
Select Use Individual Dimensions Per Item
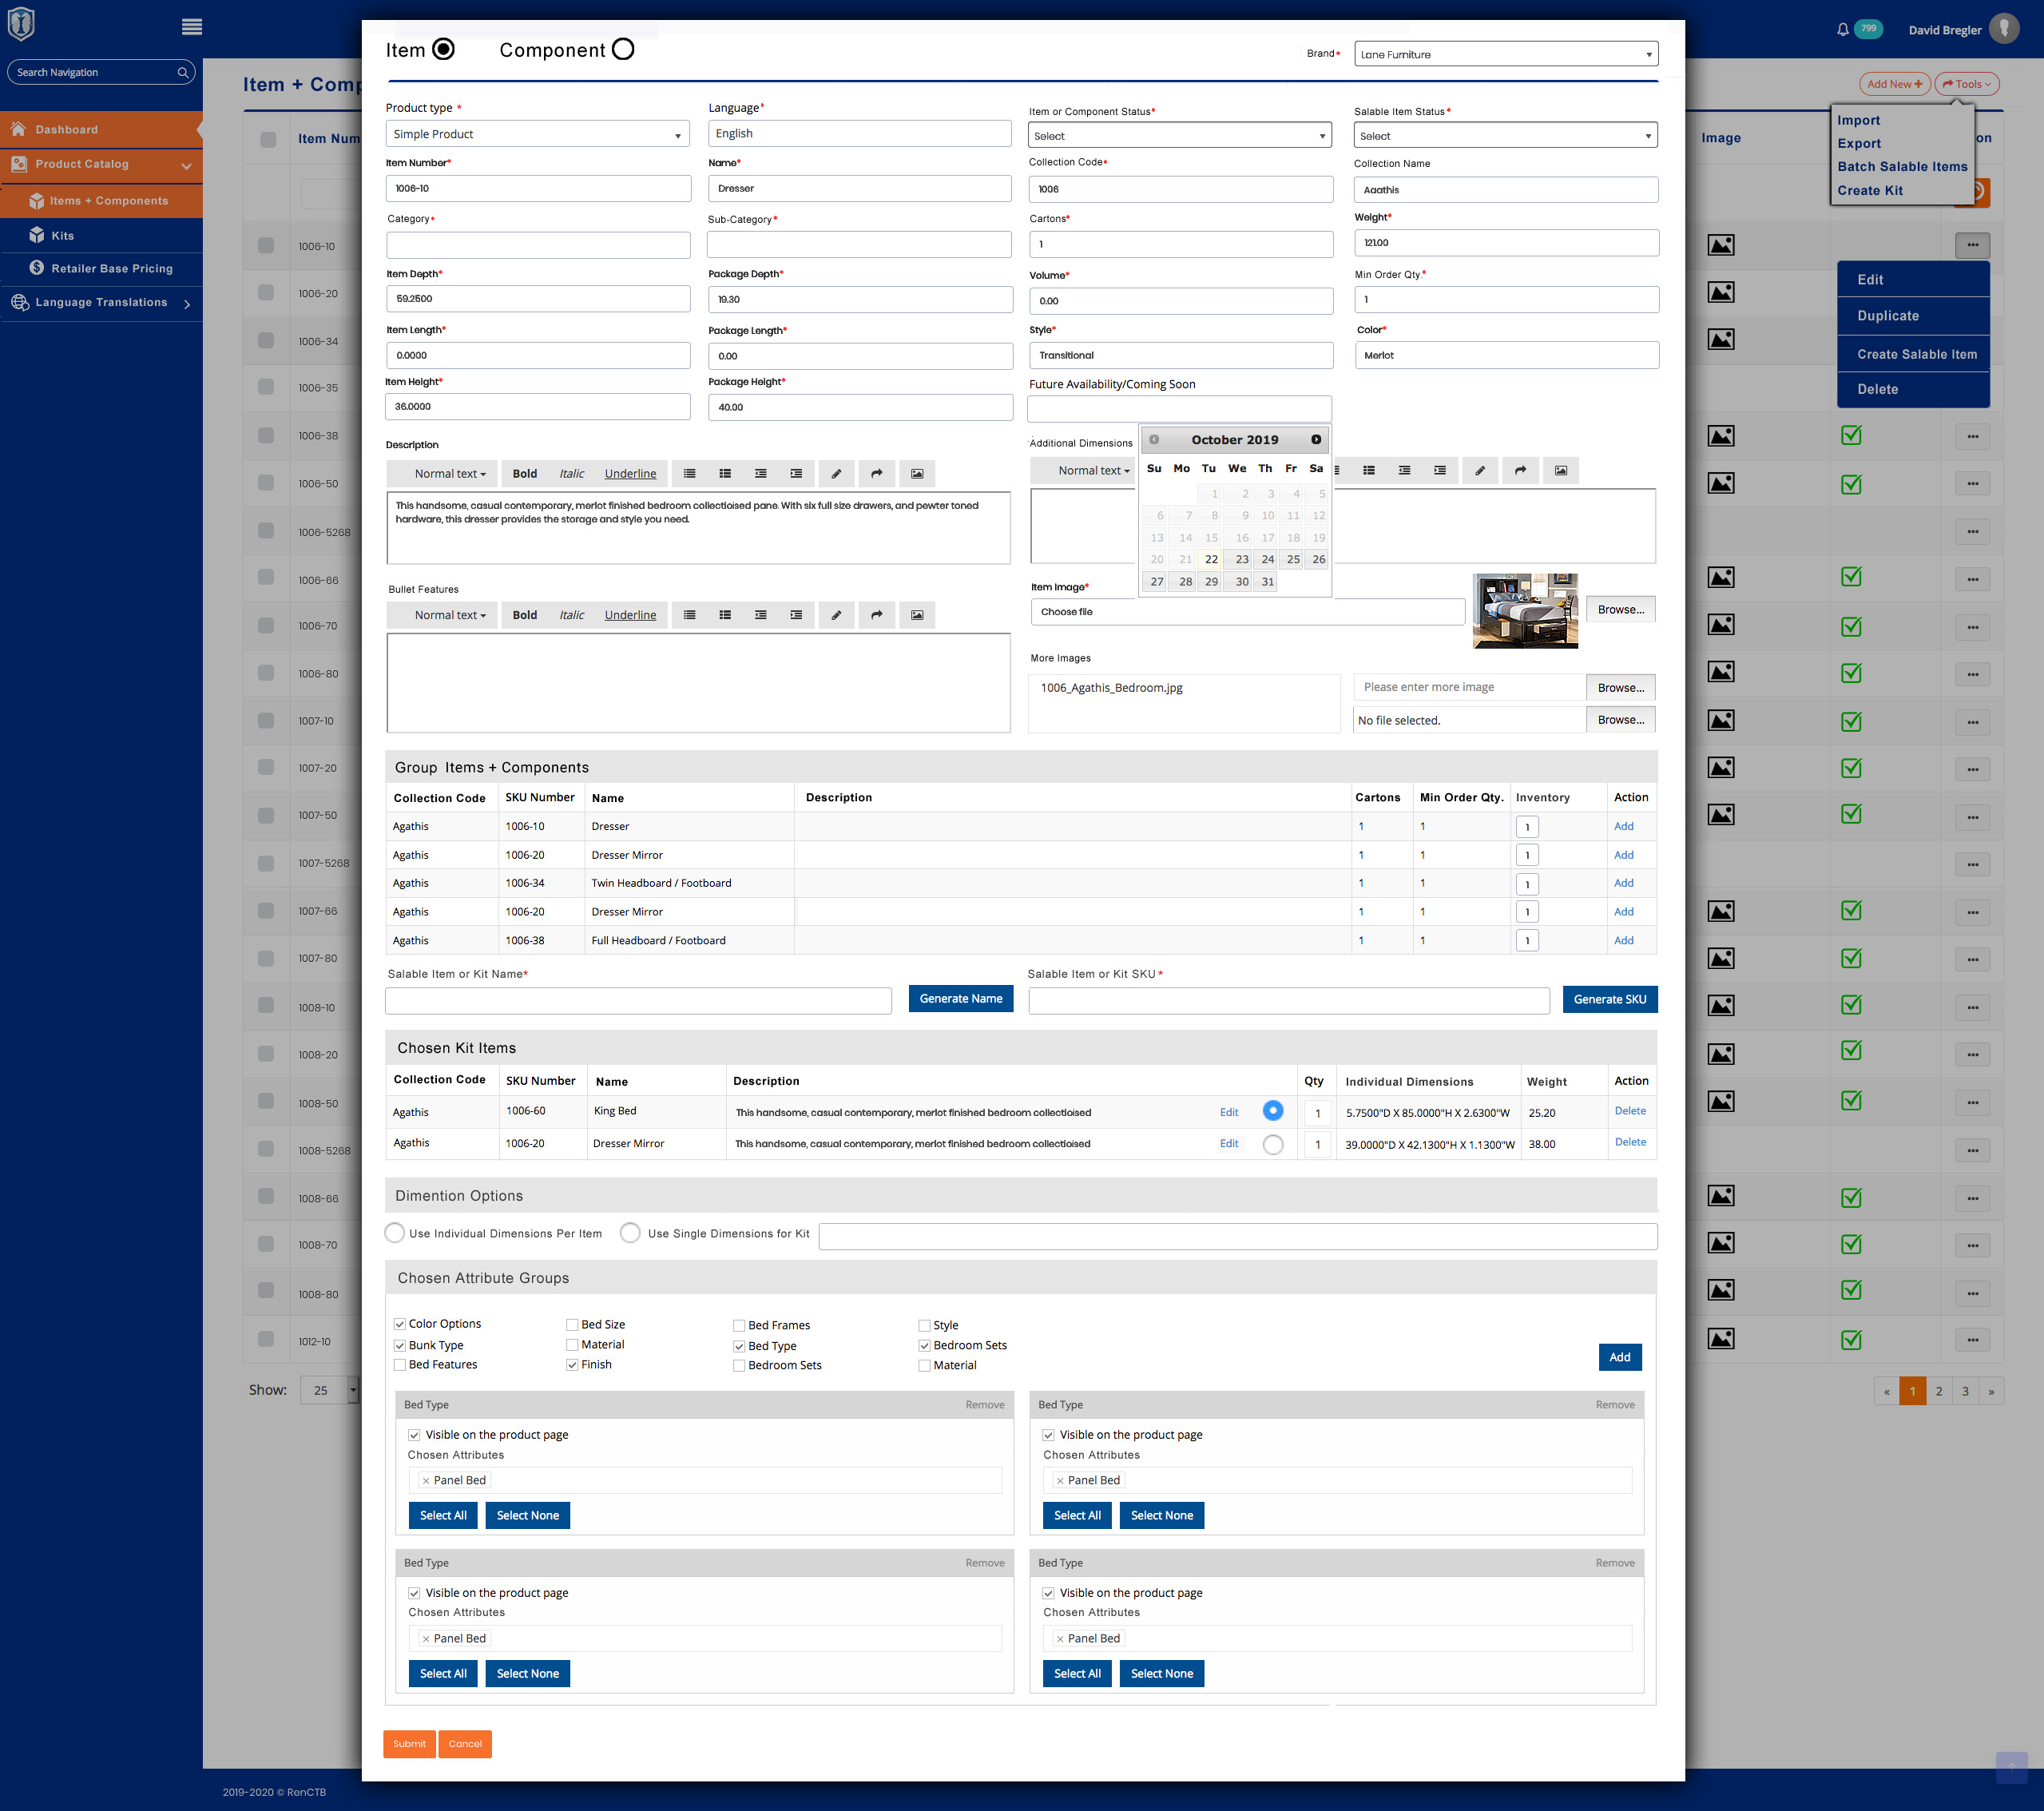coord(395,1233)
